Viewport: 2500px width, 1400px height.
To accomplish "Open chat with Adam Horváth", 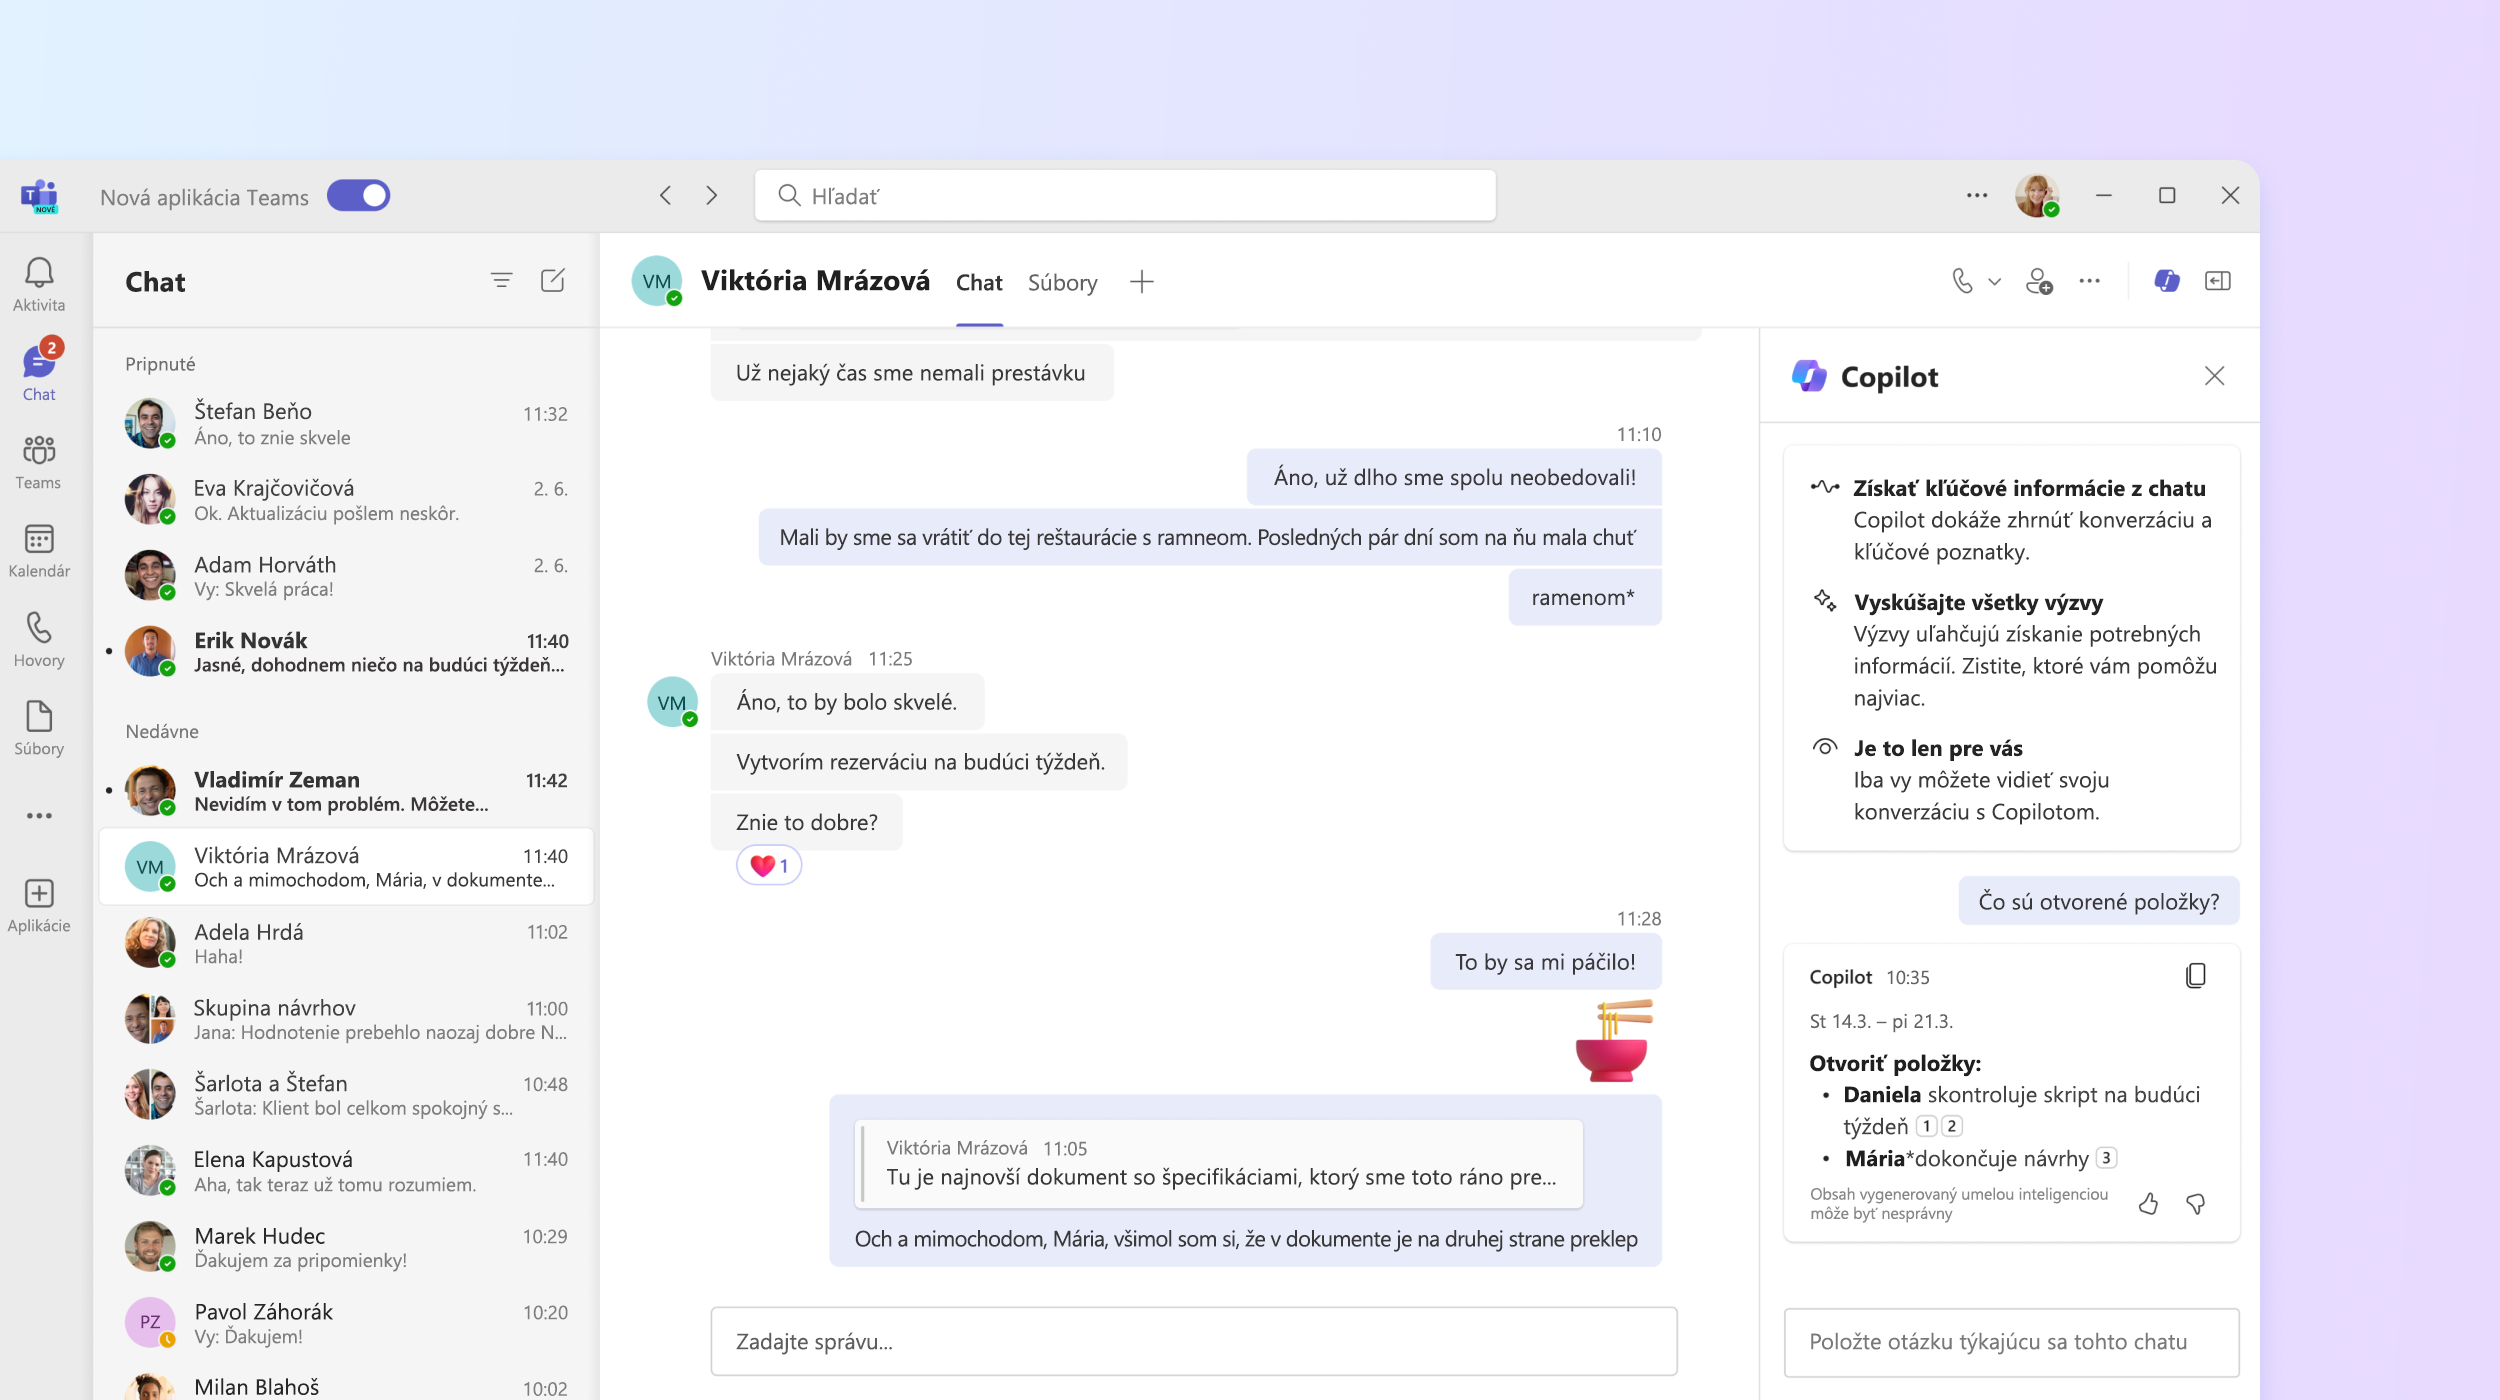I will [346, 576].
